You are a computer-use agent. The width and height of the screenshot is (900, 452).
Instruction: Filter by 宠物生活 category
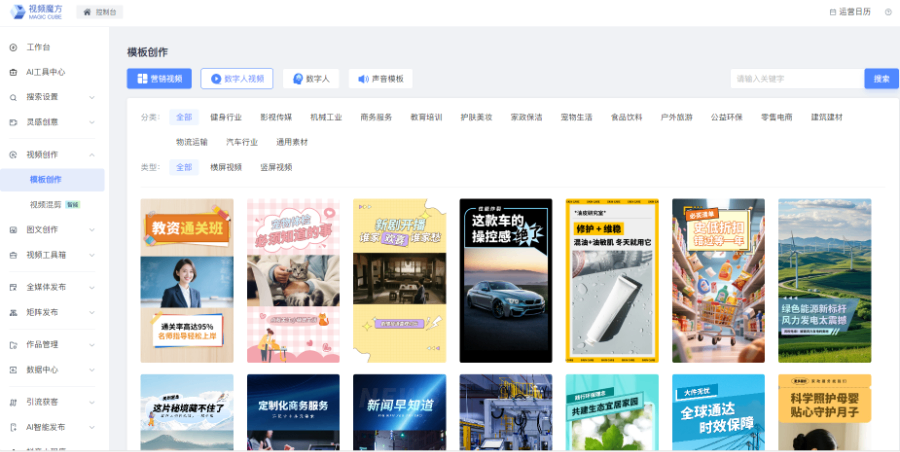point(576,117)
